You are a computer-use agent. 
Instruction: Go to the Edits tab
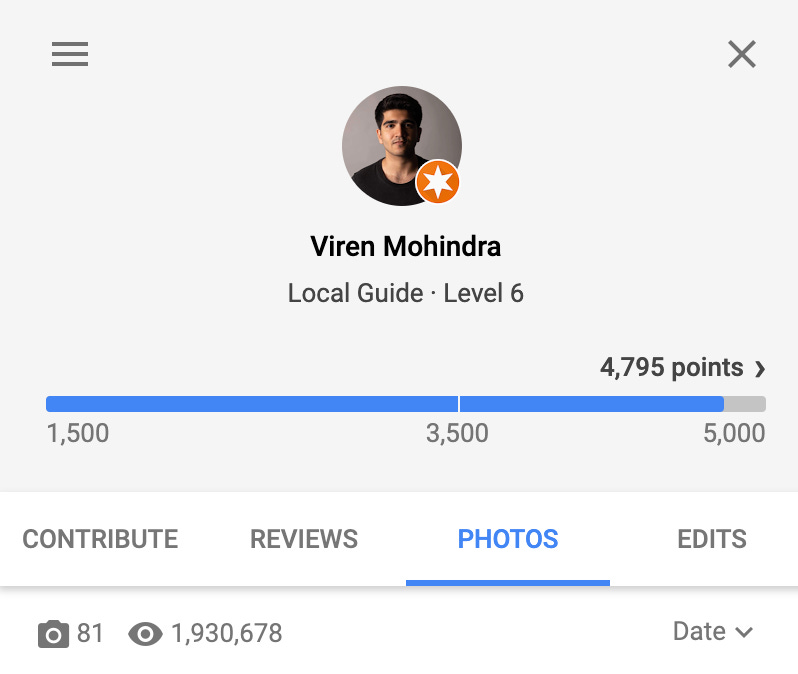712,540
